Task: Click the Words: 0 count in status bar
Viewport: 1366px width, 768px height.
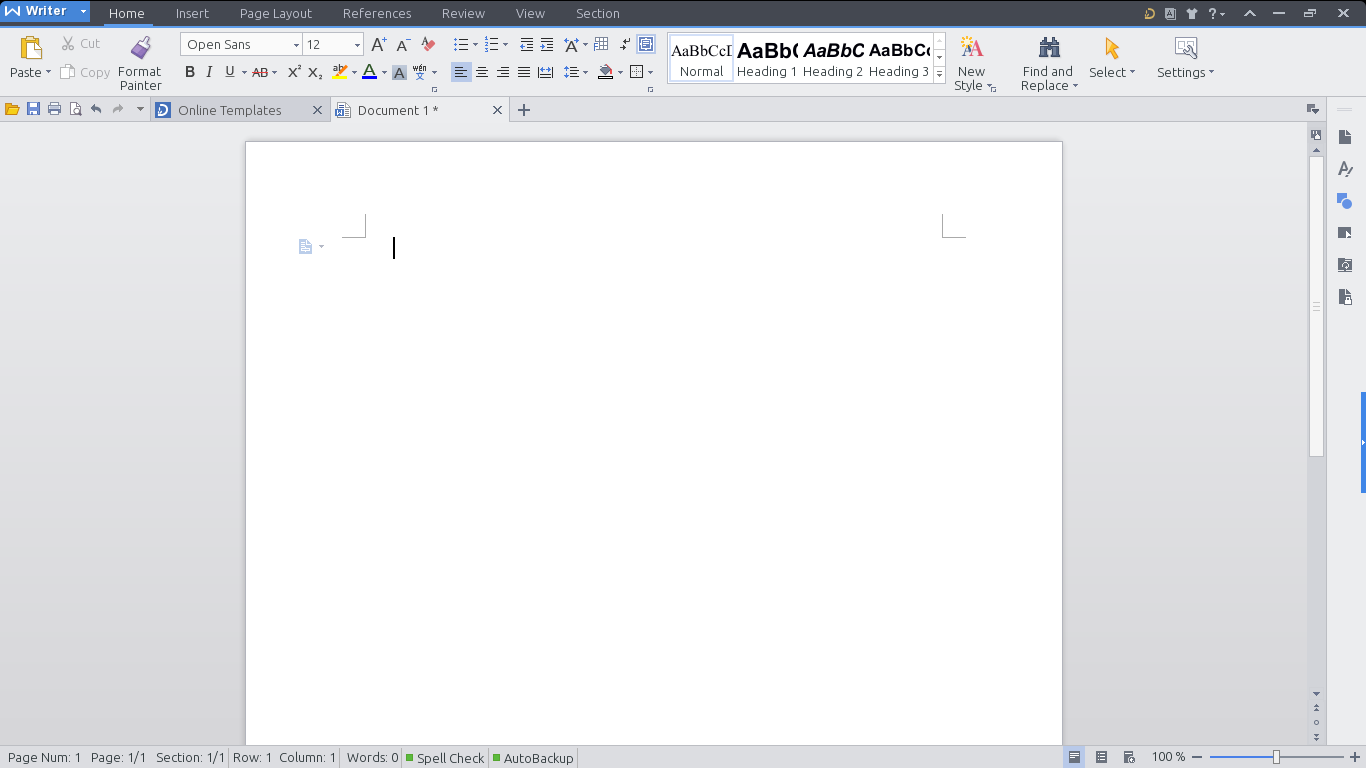Action: 372,758
